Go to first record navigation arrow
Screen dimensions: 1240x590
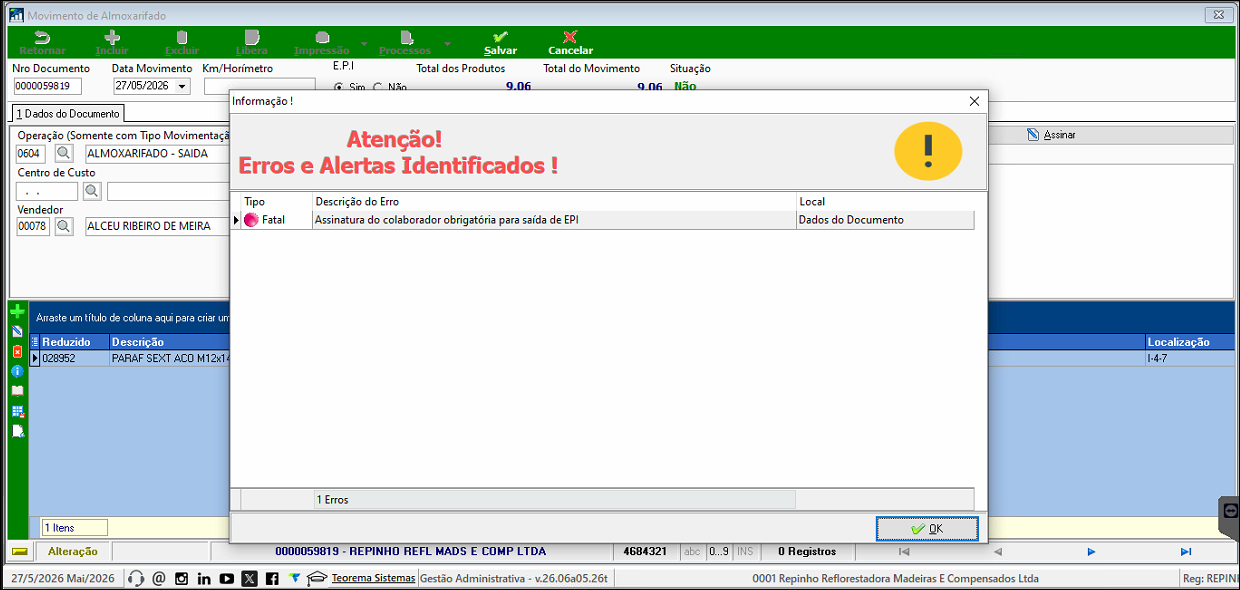click(x=904, y=551)
